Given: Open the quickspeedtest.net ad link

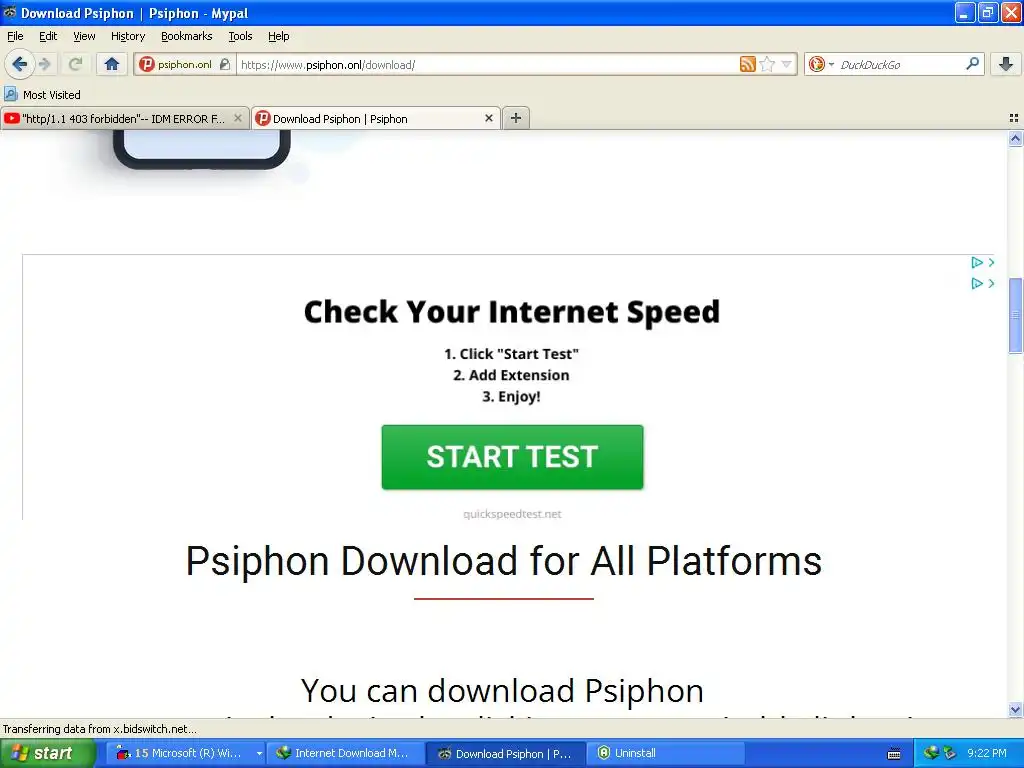Looking at the screenshot, I should pyautogui.click(x=512, y=514).
